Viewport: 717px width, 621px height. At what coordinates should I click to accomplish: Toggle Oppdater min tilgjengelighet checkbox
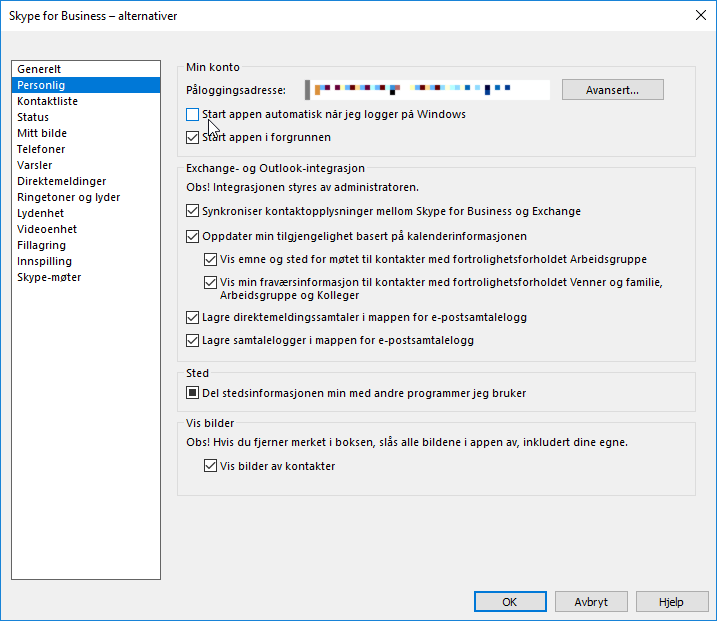tap(193, 236)
